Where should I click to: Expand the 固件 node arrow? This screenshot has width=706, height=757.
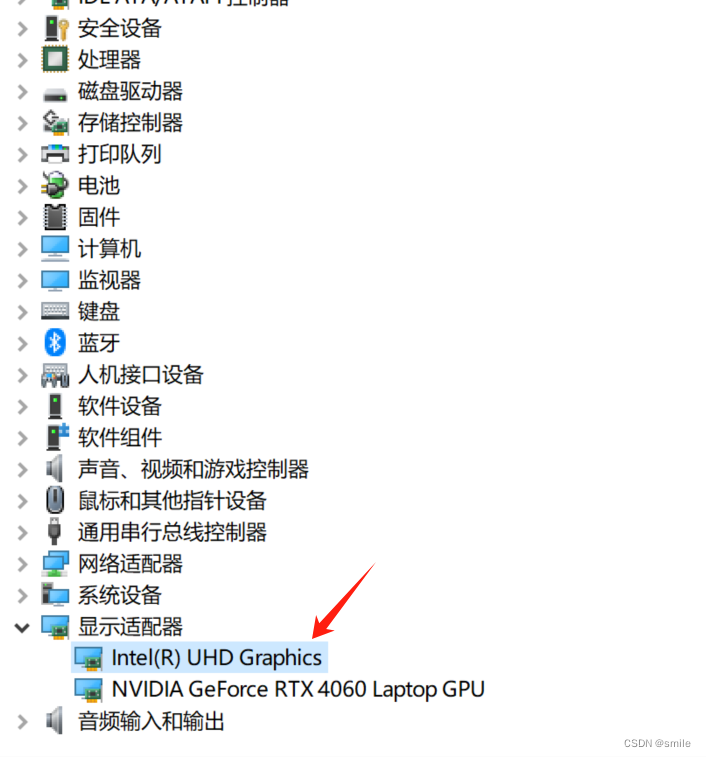click(22, 218)
